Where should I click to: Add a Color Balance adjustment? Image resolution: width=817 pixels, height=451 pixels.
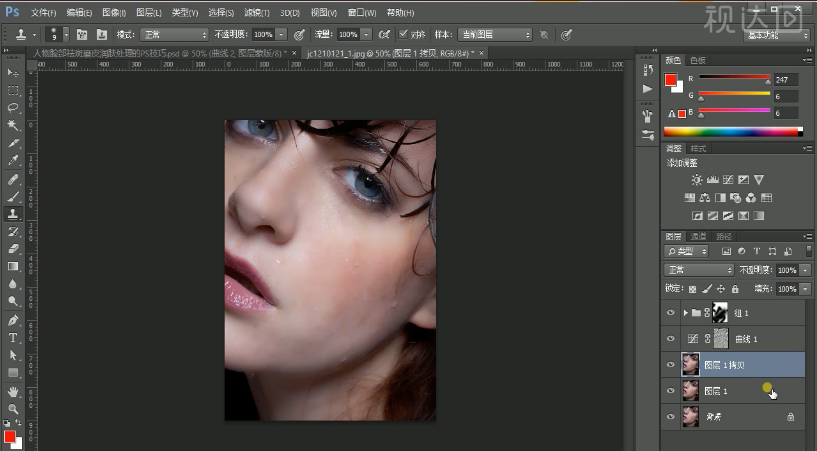pos(704,198)
